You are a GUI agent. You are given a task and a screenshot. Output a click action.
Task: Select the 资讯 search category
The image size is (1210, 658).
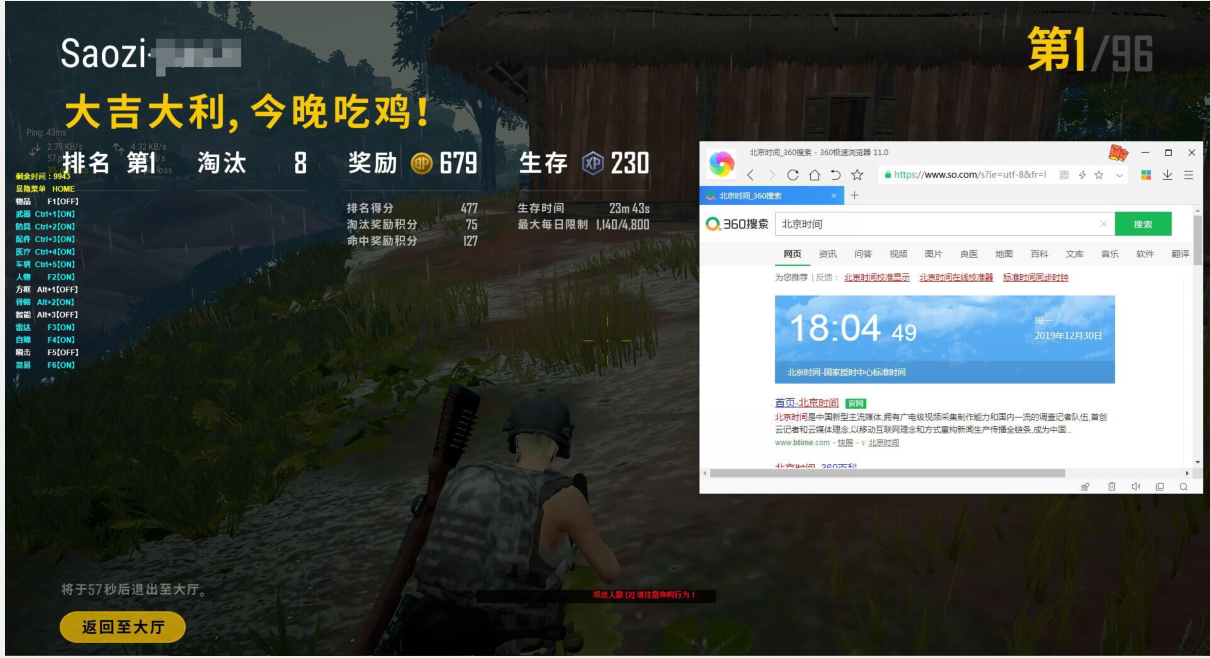[828, 254]
